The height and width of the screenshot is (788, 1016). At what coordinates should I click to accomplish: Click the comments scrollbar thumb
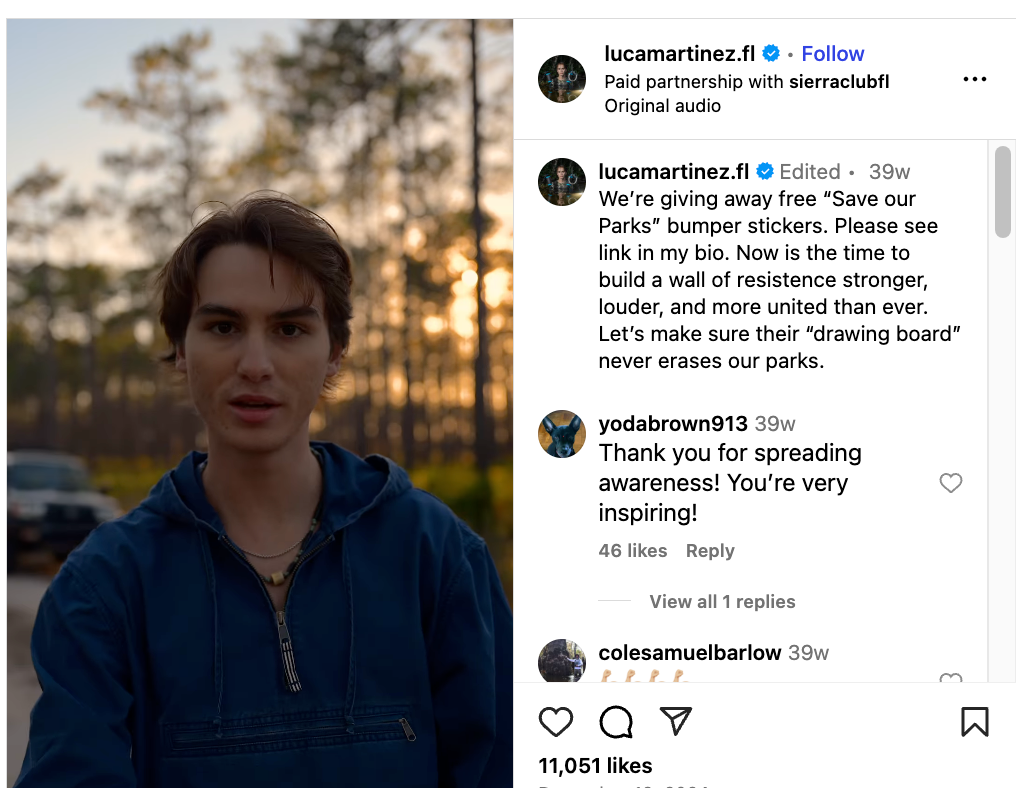(1003, 192)
